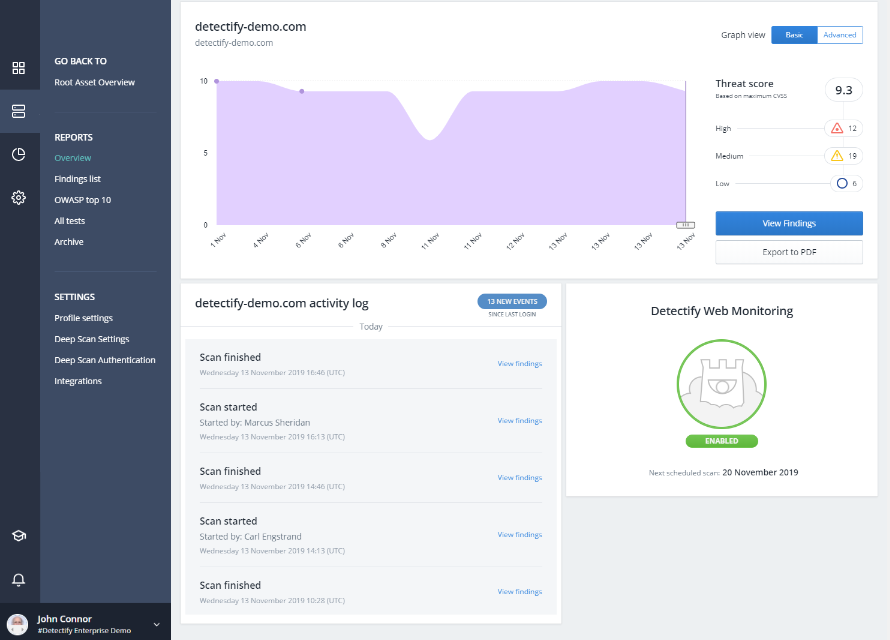Click the ENABLED status pill
Screen dimensions: 890x640
click(721, 440)
